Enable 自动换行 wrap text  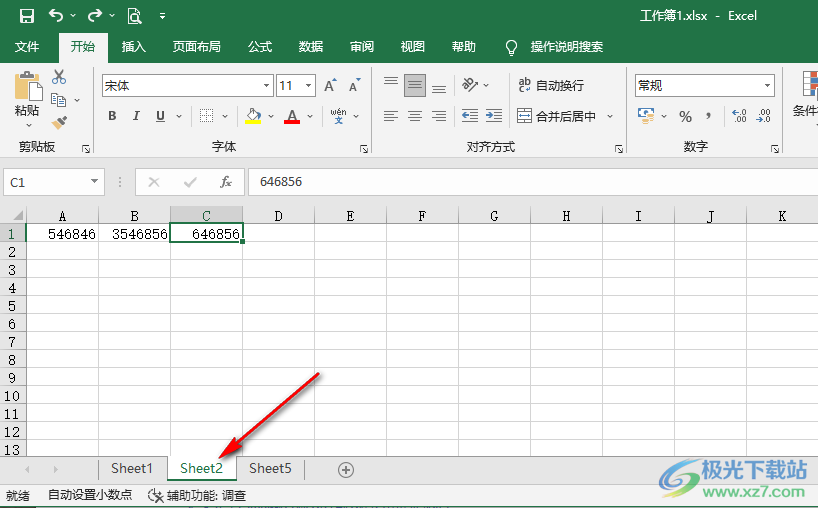[551, 85]
